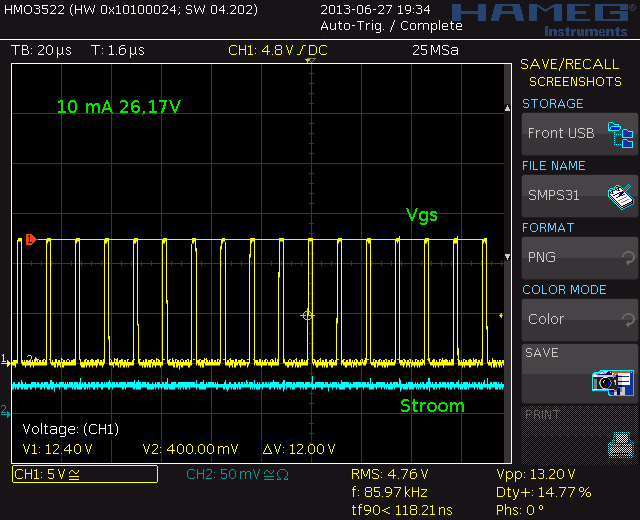Cycle the COLOR MODE option arrow
The width and height of the screenshot is (640, 520).
(627, 319)
